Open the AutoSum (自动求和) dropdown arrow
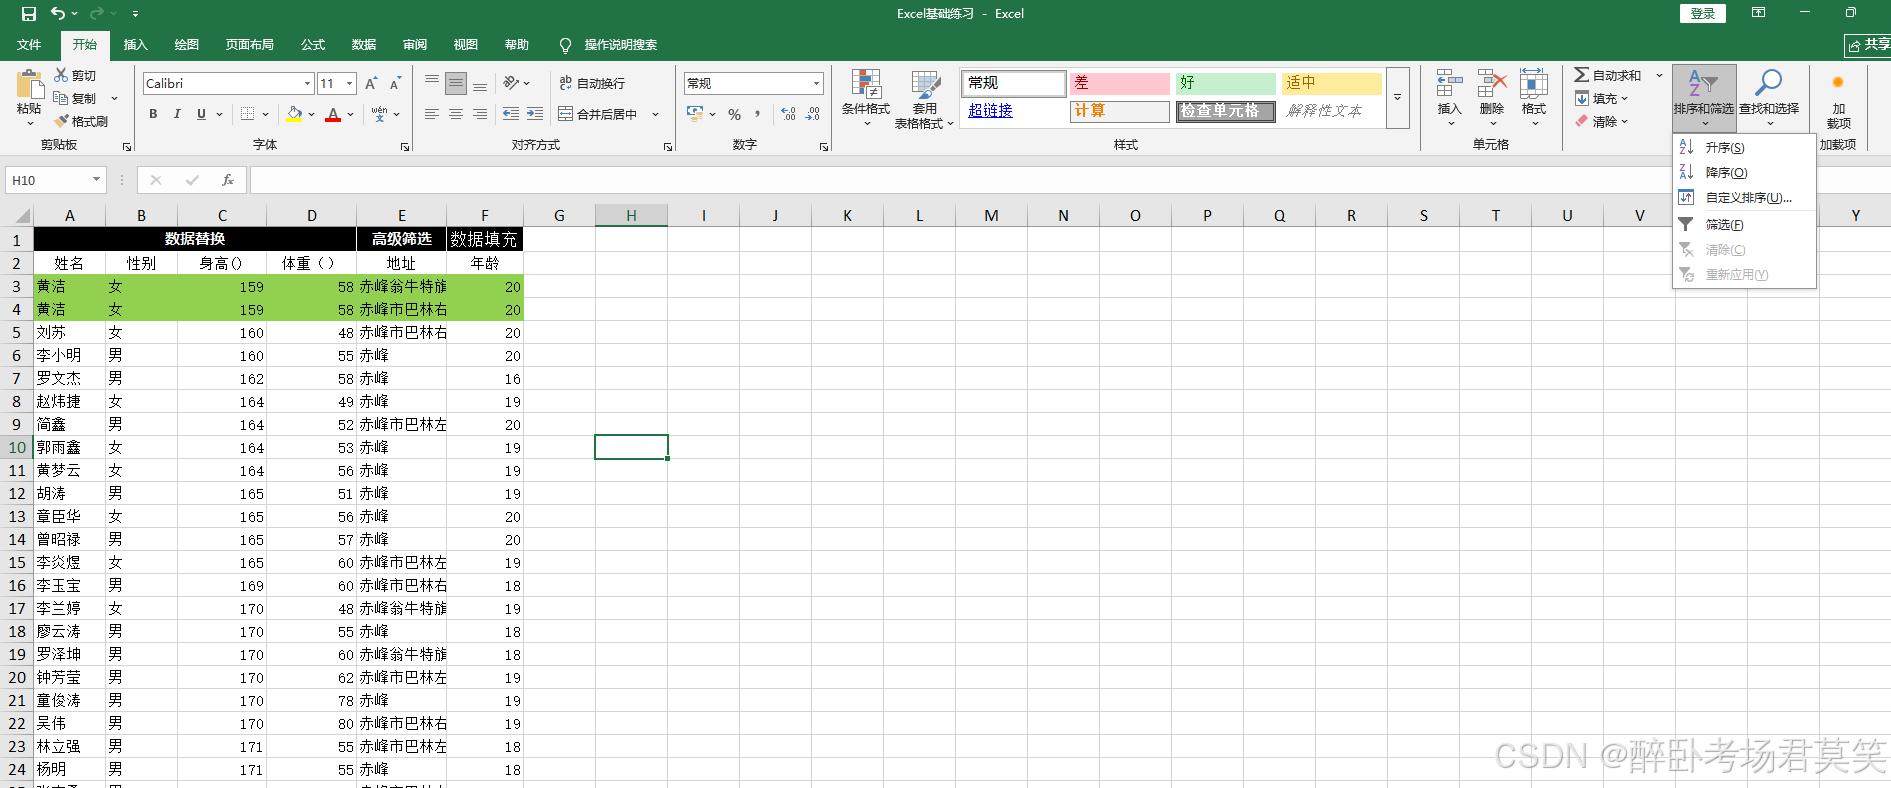 [x=1659, y=75]
